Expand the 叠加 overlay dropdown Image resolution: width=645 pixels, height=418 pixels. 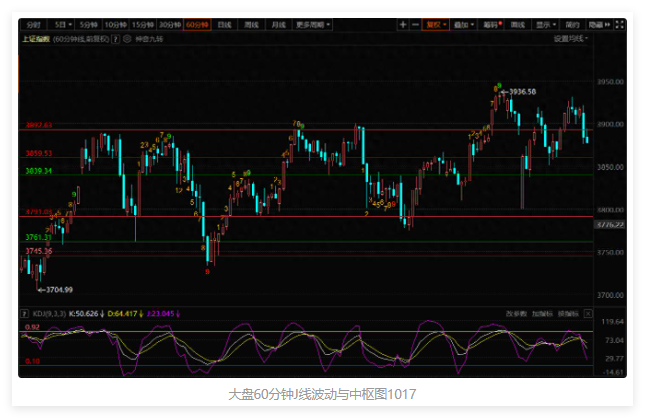pos(463,22)
